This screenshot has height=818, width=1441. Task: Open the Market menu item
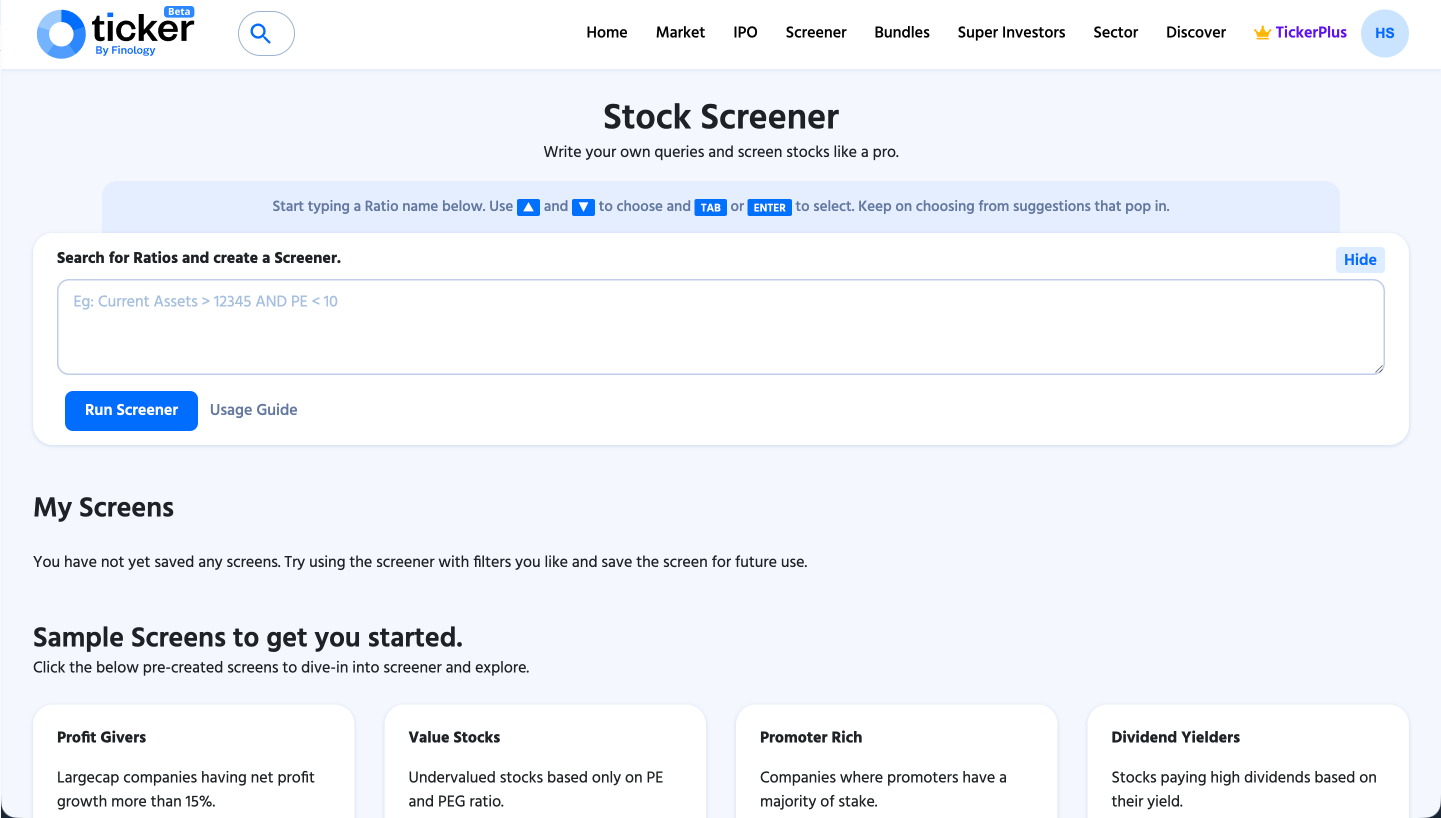click(680, 32)
